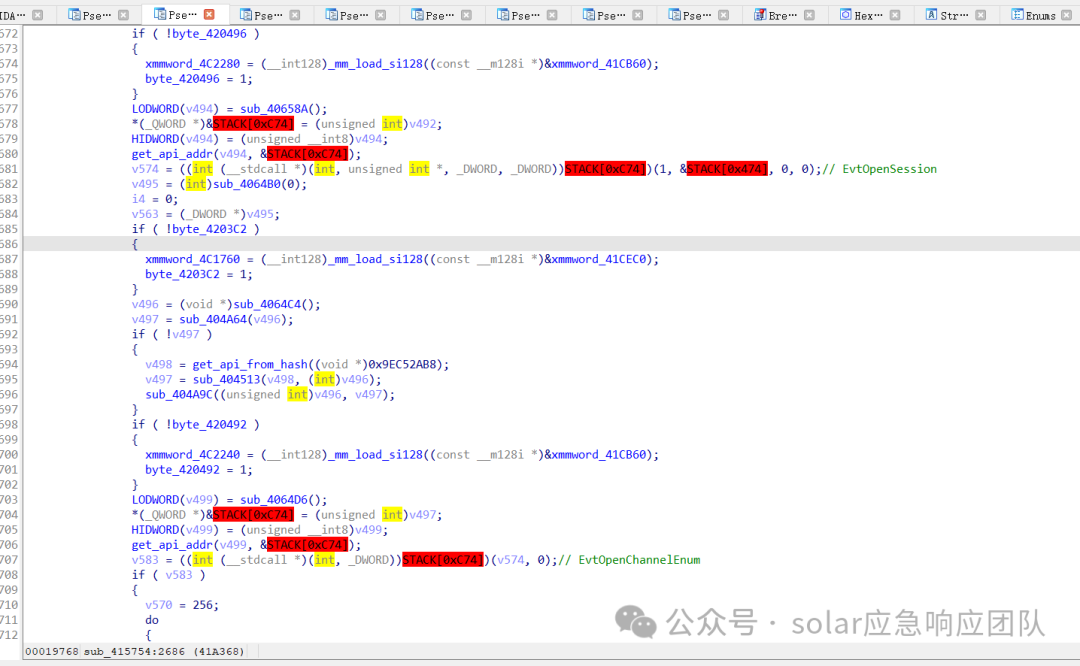Select xmmword_4C1760 variable

193,259
